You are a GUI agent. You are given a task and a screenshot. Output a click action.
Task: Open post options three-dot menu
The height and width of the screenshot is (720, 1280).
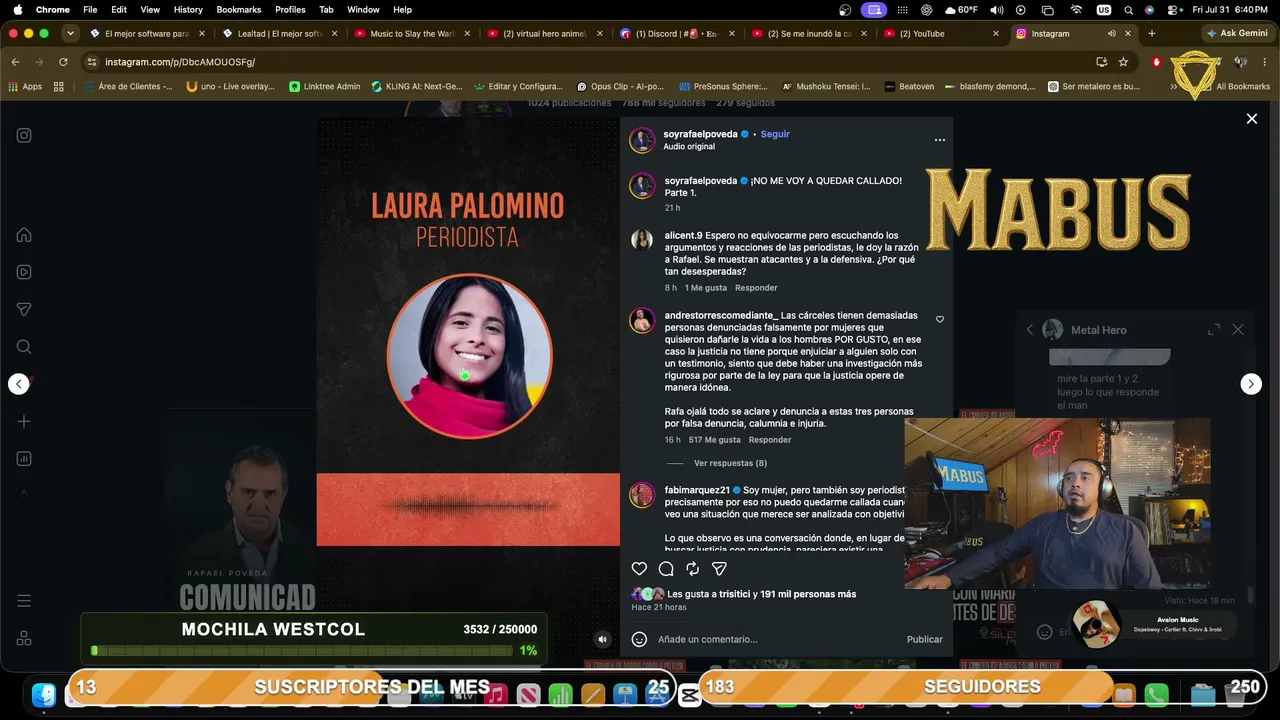tap(939, 140)
